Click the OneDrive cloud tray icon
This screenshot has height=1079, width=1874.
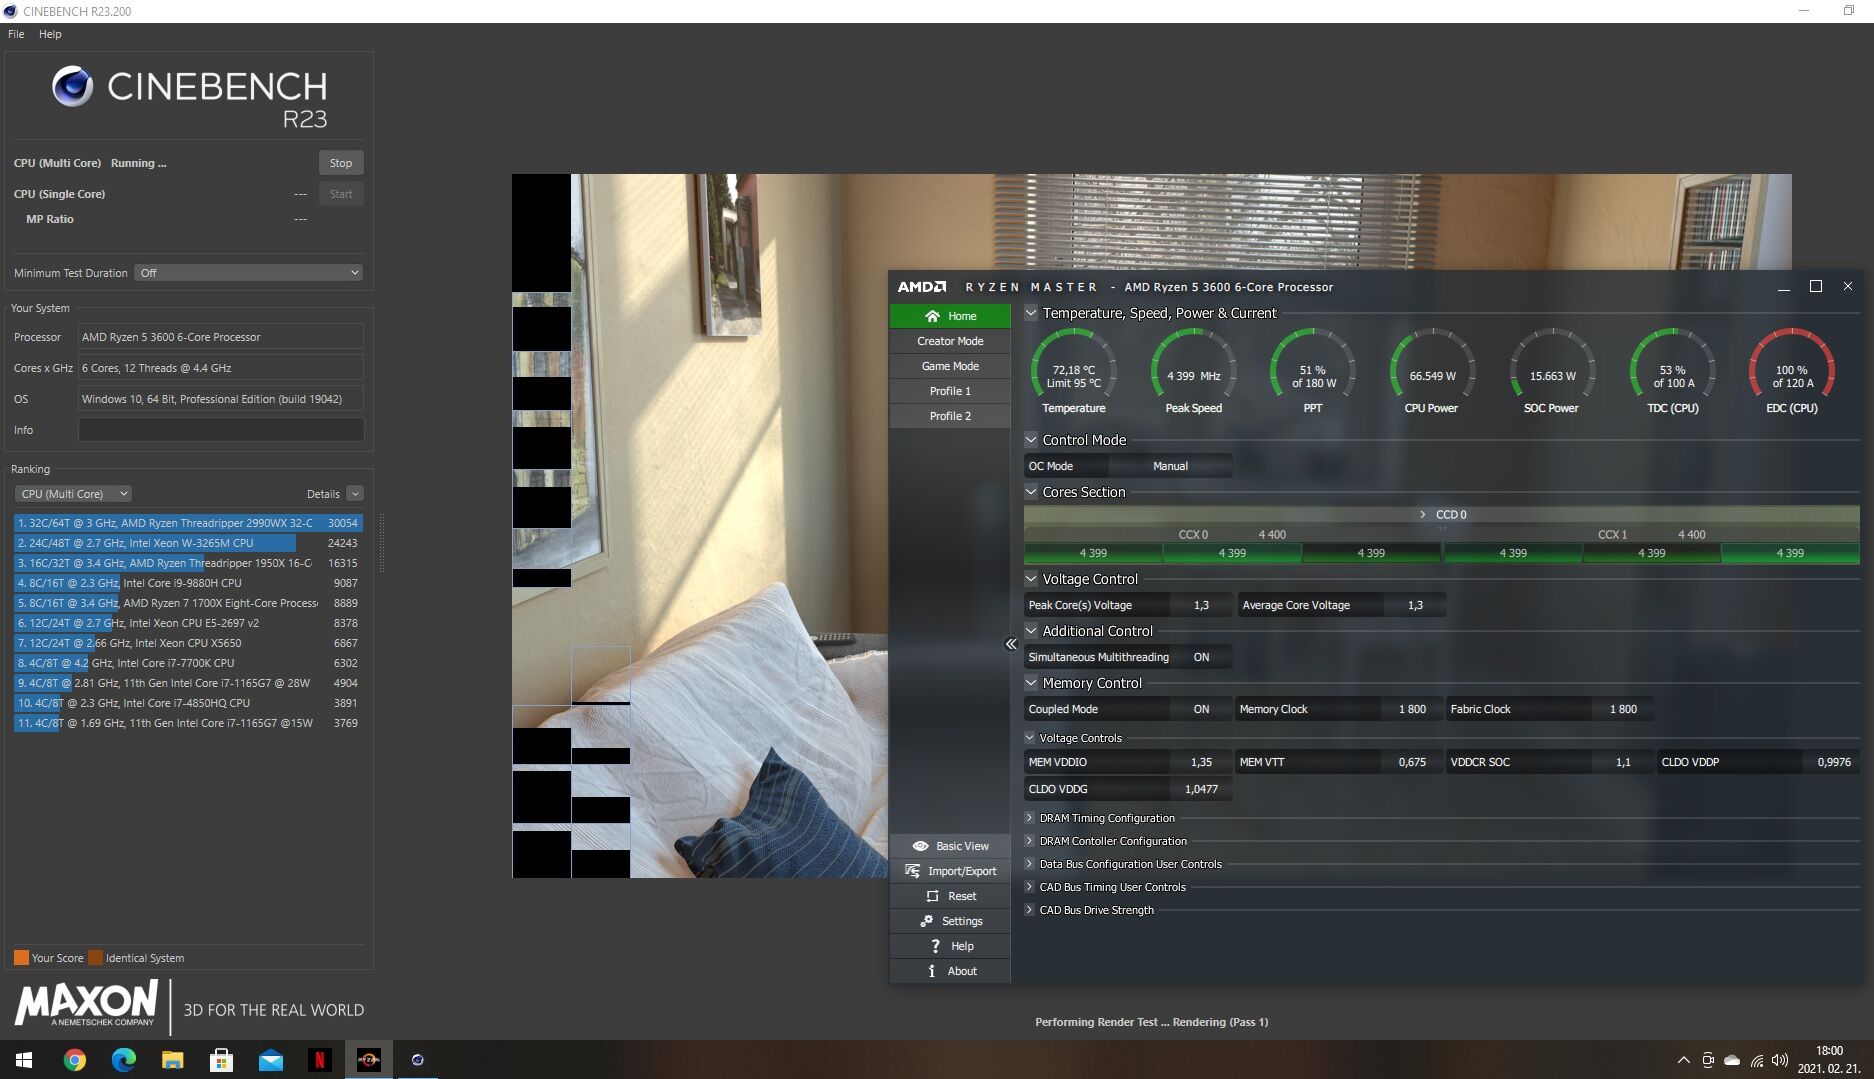click(x=1732, y=1060)
